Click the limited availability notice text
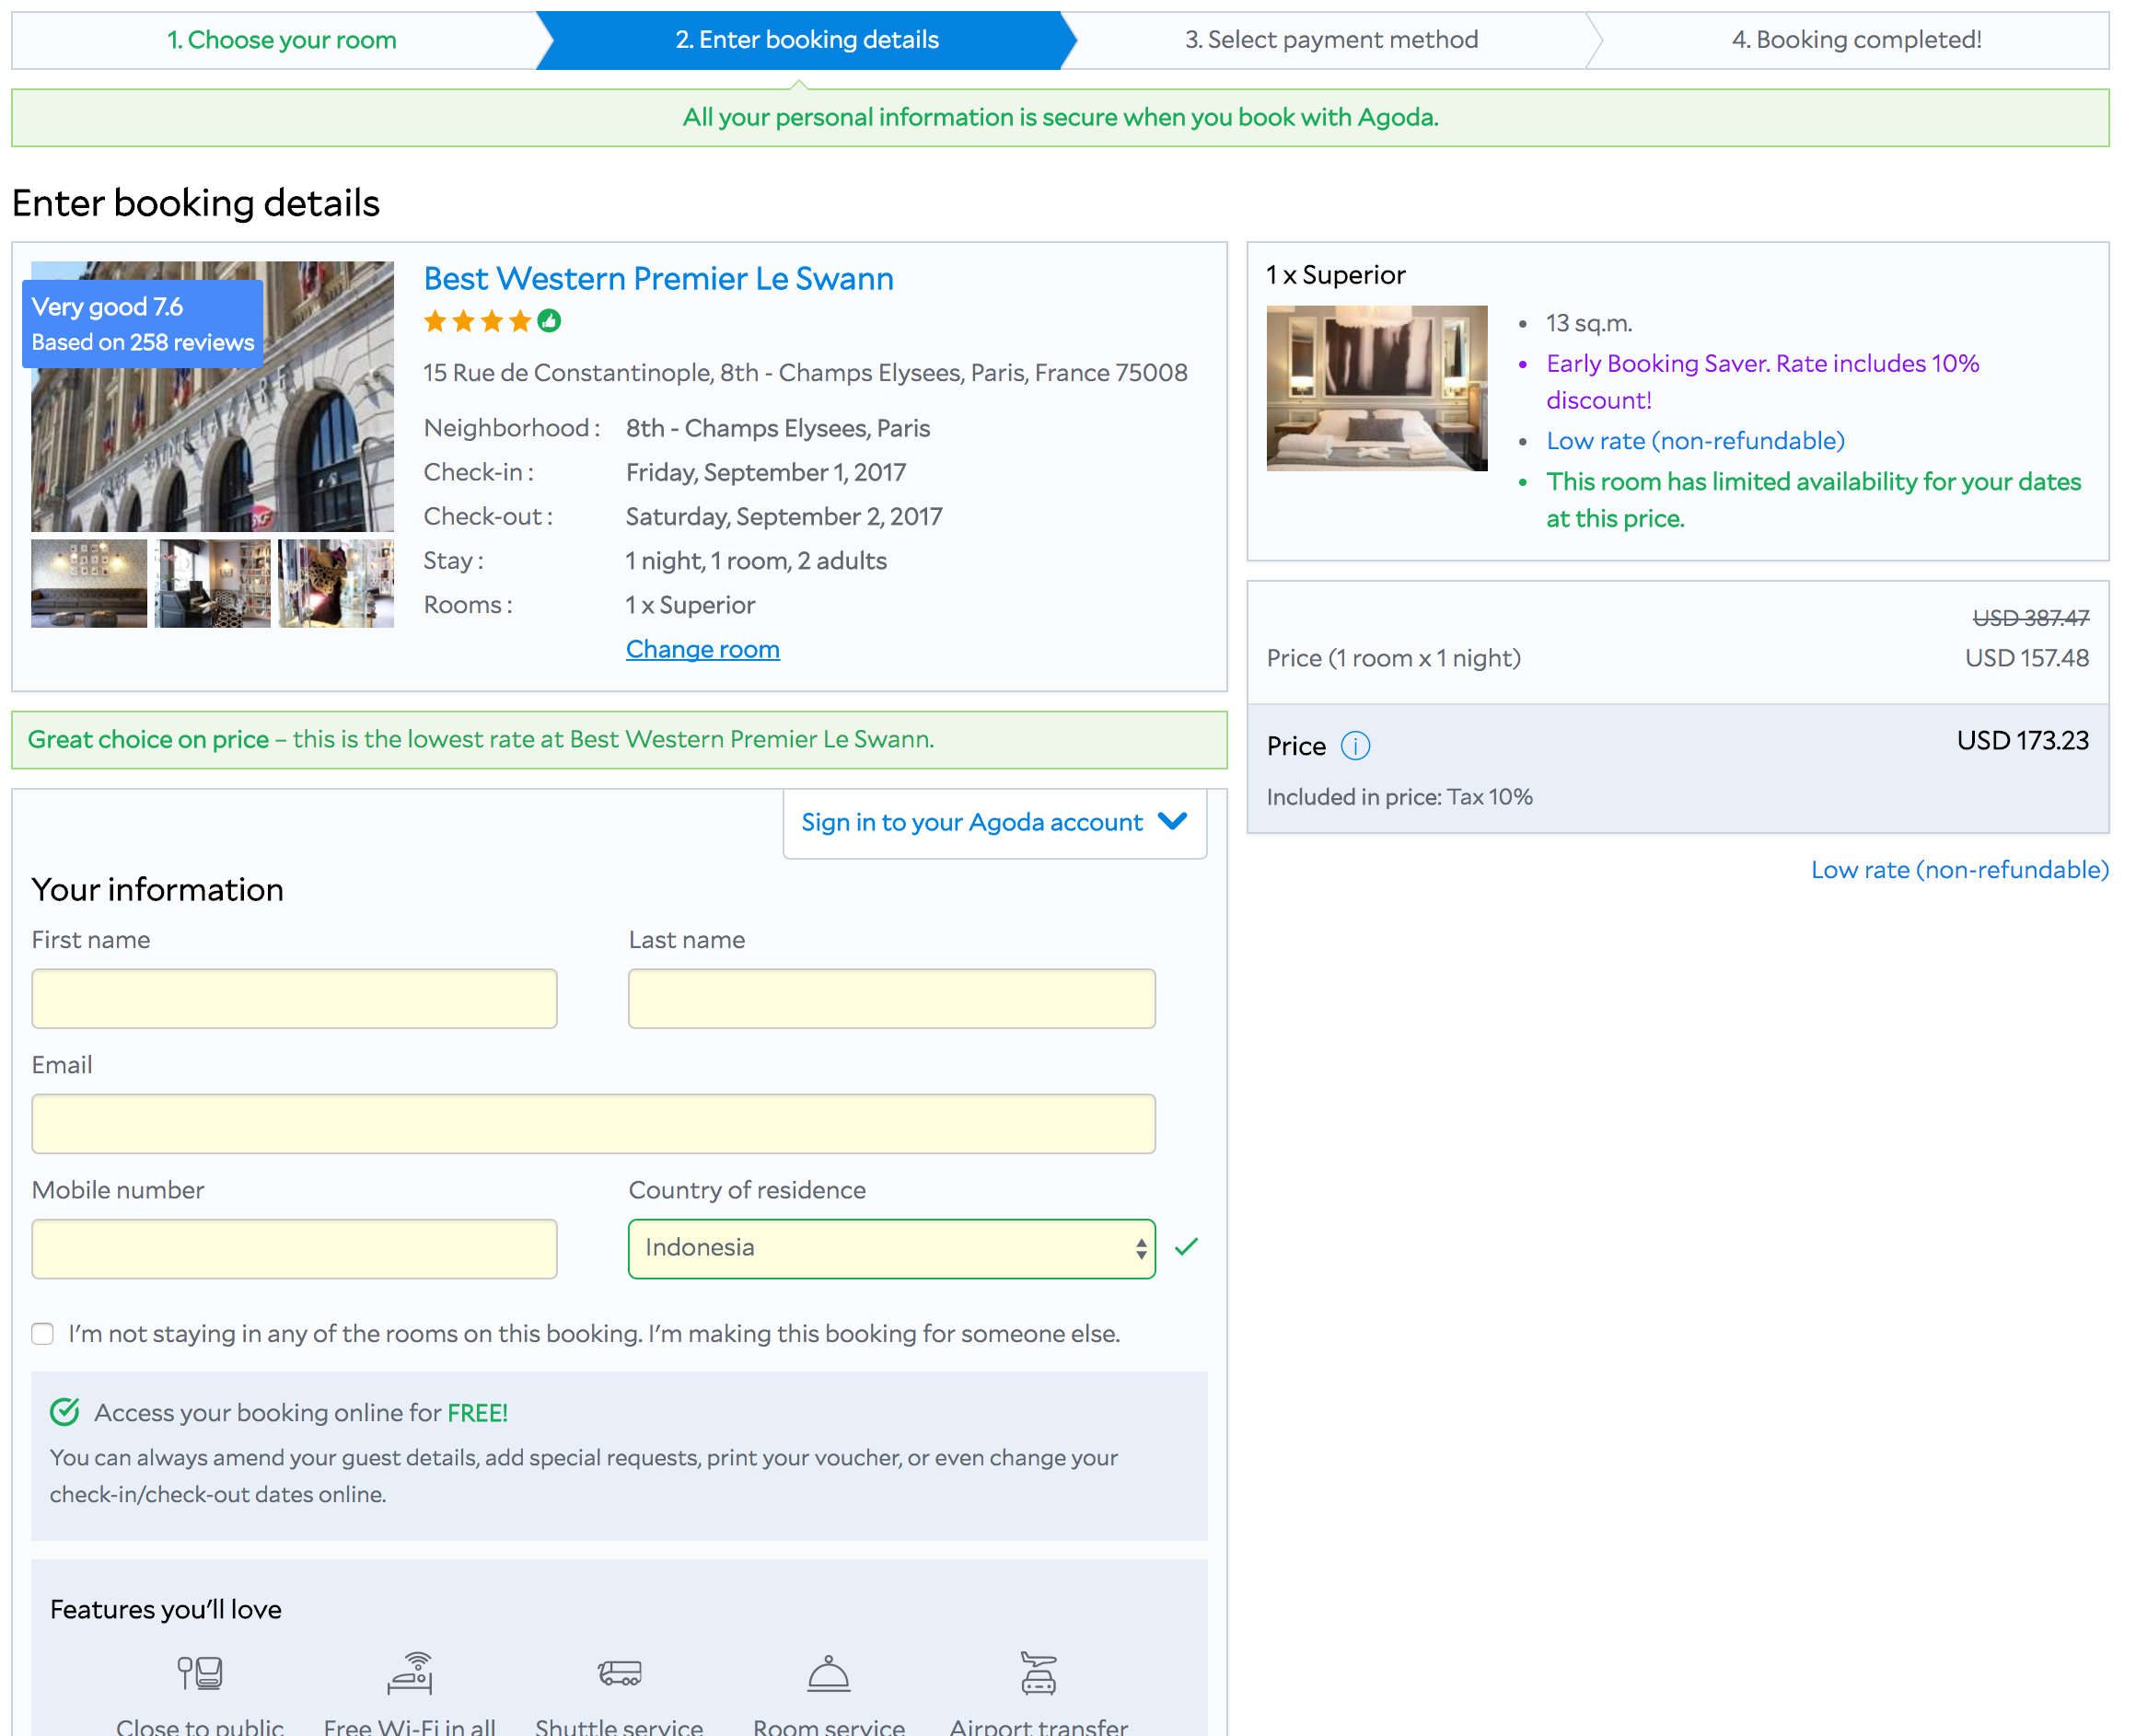This screenshot has width=2136, height=1736. click(x=1812, y=500)
